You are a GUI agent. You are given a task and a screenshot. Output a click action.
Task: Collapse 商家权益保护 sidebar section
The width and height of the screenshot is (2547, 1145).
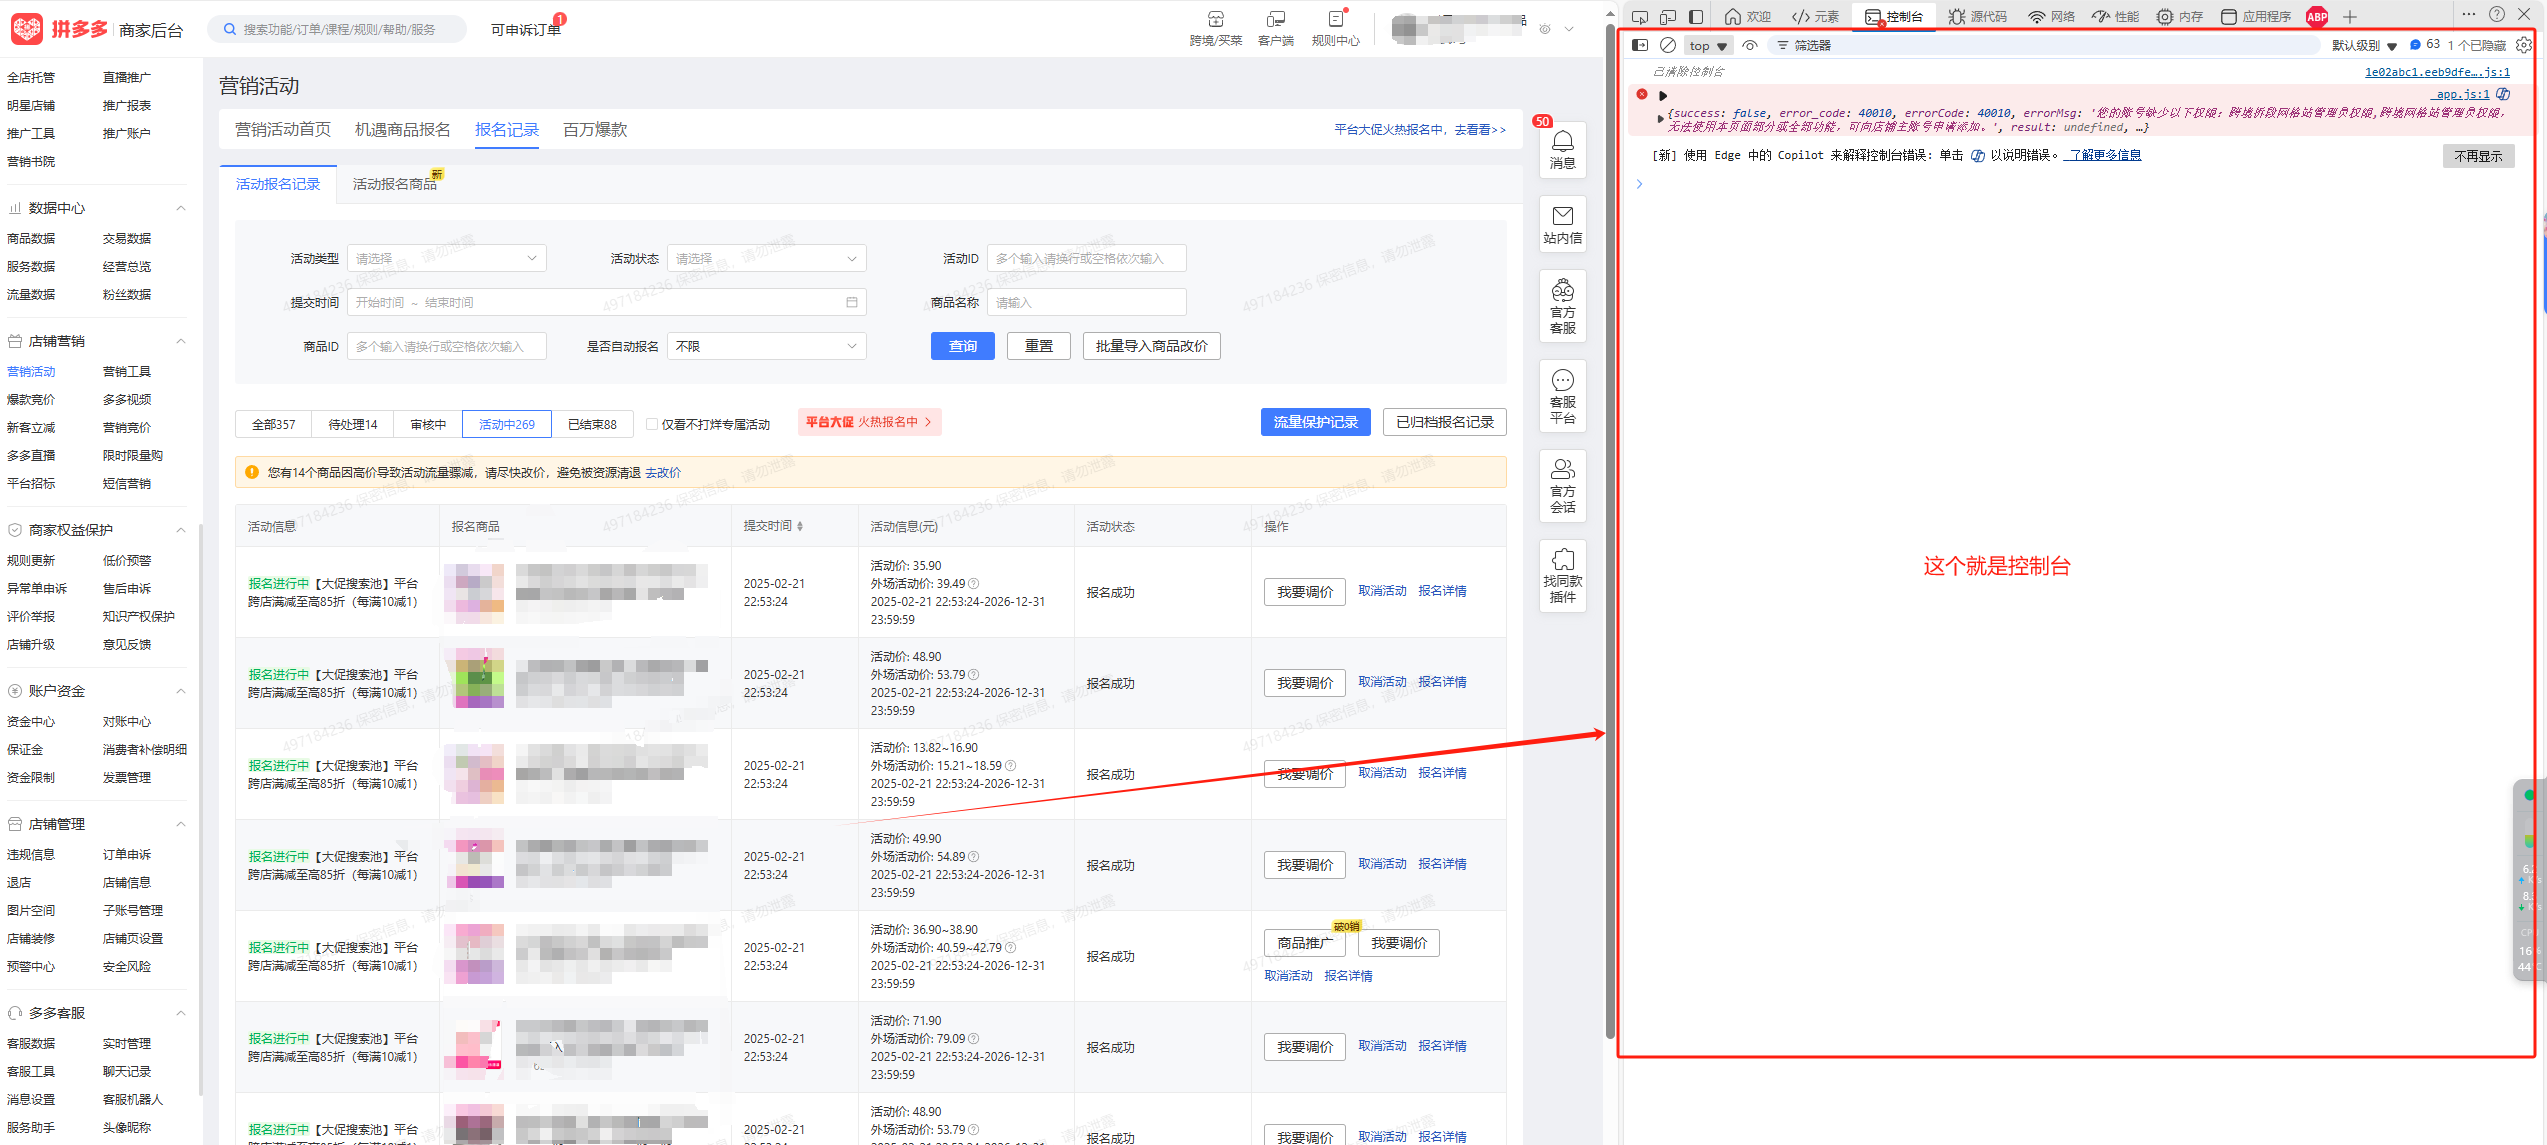pyautogui.click(x=181, y=530)
